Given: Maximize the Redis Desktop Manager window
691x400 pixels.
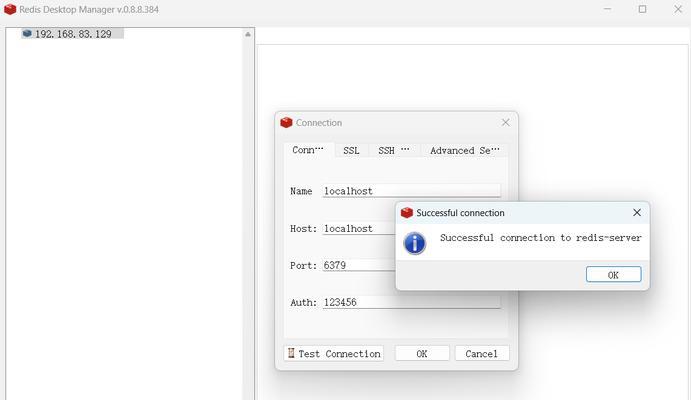Looking at the screenshot, I should pyautogui.click(x=643, y=9).
